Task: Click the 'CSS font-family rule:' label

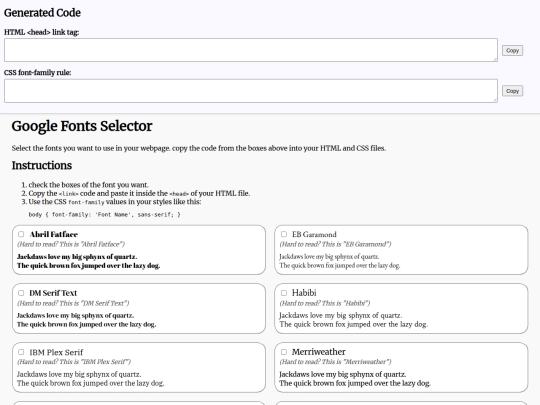Action: pos(38,73)
